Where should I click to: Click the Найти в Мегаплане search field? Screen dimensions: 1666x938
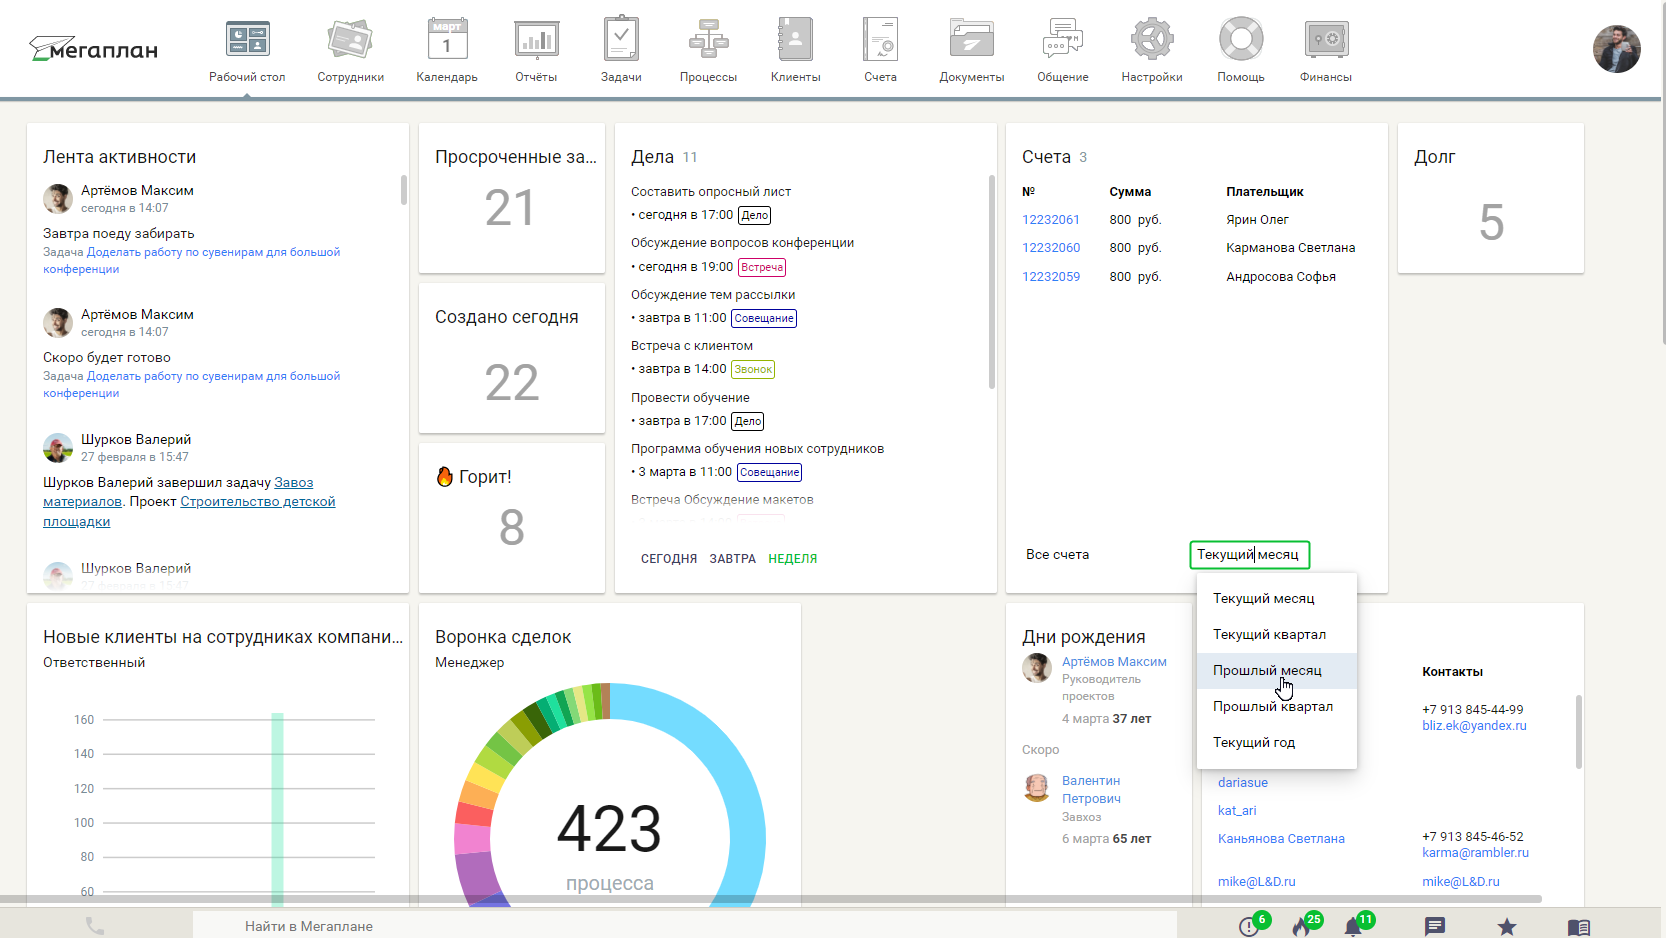pos(684,926)
